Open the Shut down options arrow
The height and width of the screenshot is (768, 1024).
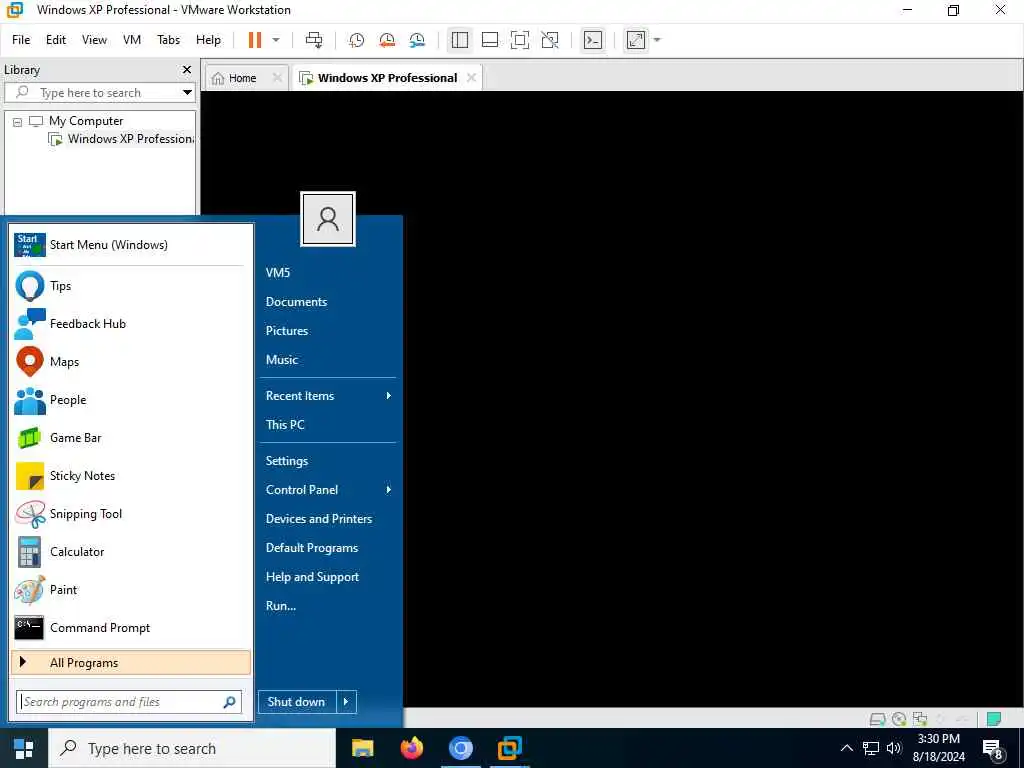pyautogui.click(x=346, y=702)
